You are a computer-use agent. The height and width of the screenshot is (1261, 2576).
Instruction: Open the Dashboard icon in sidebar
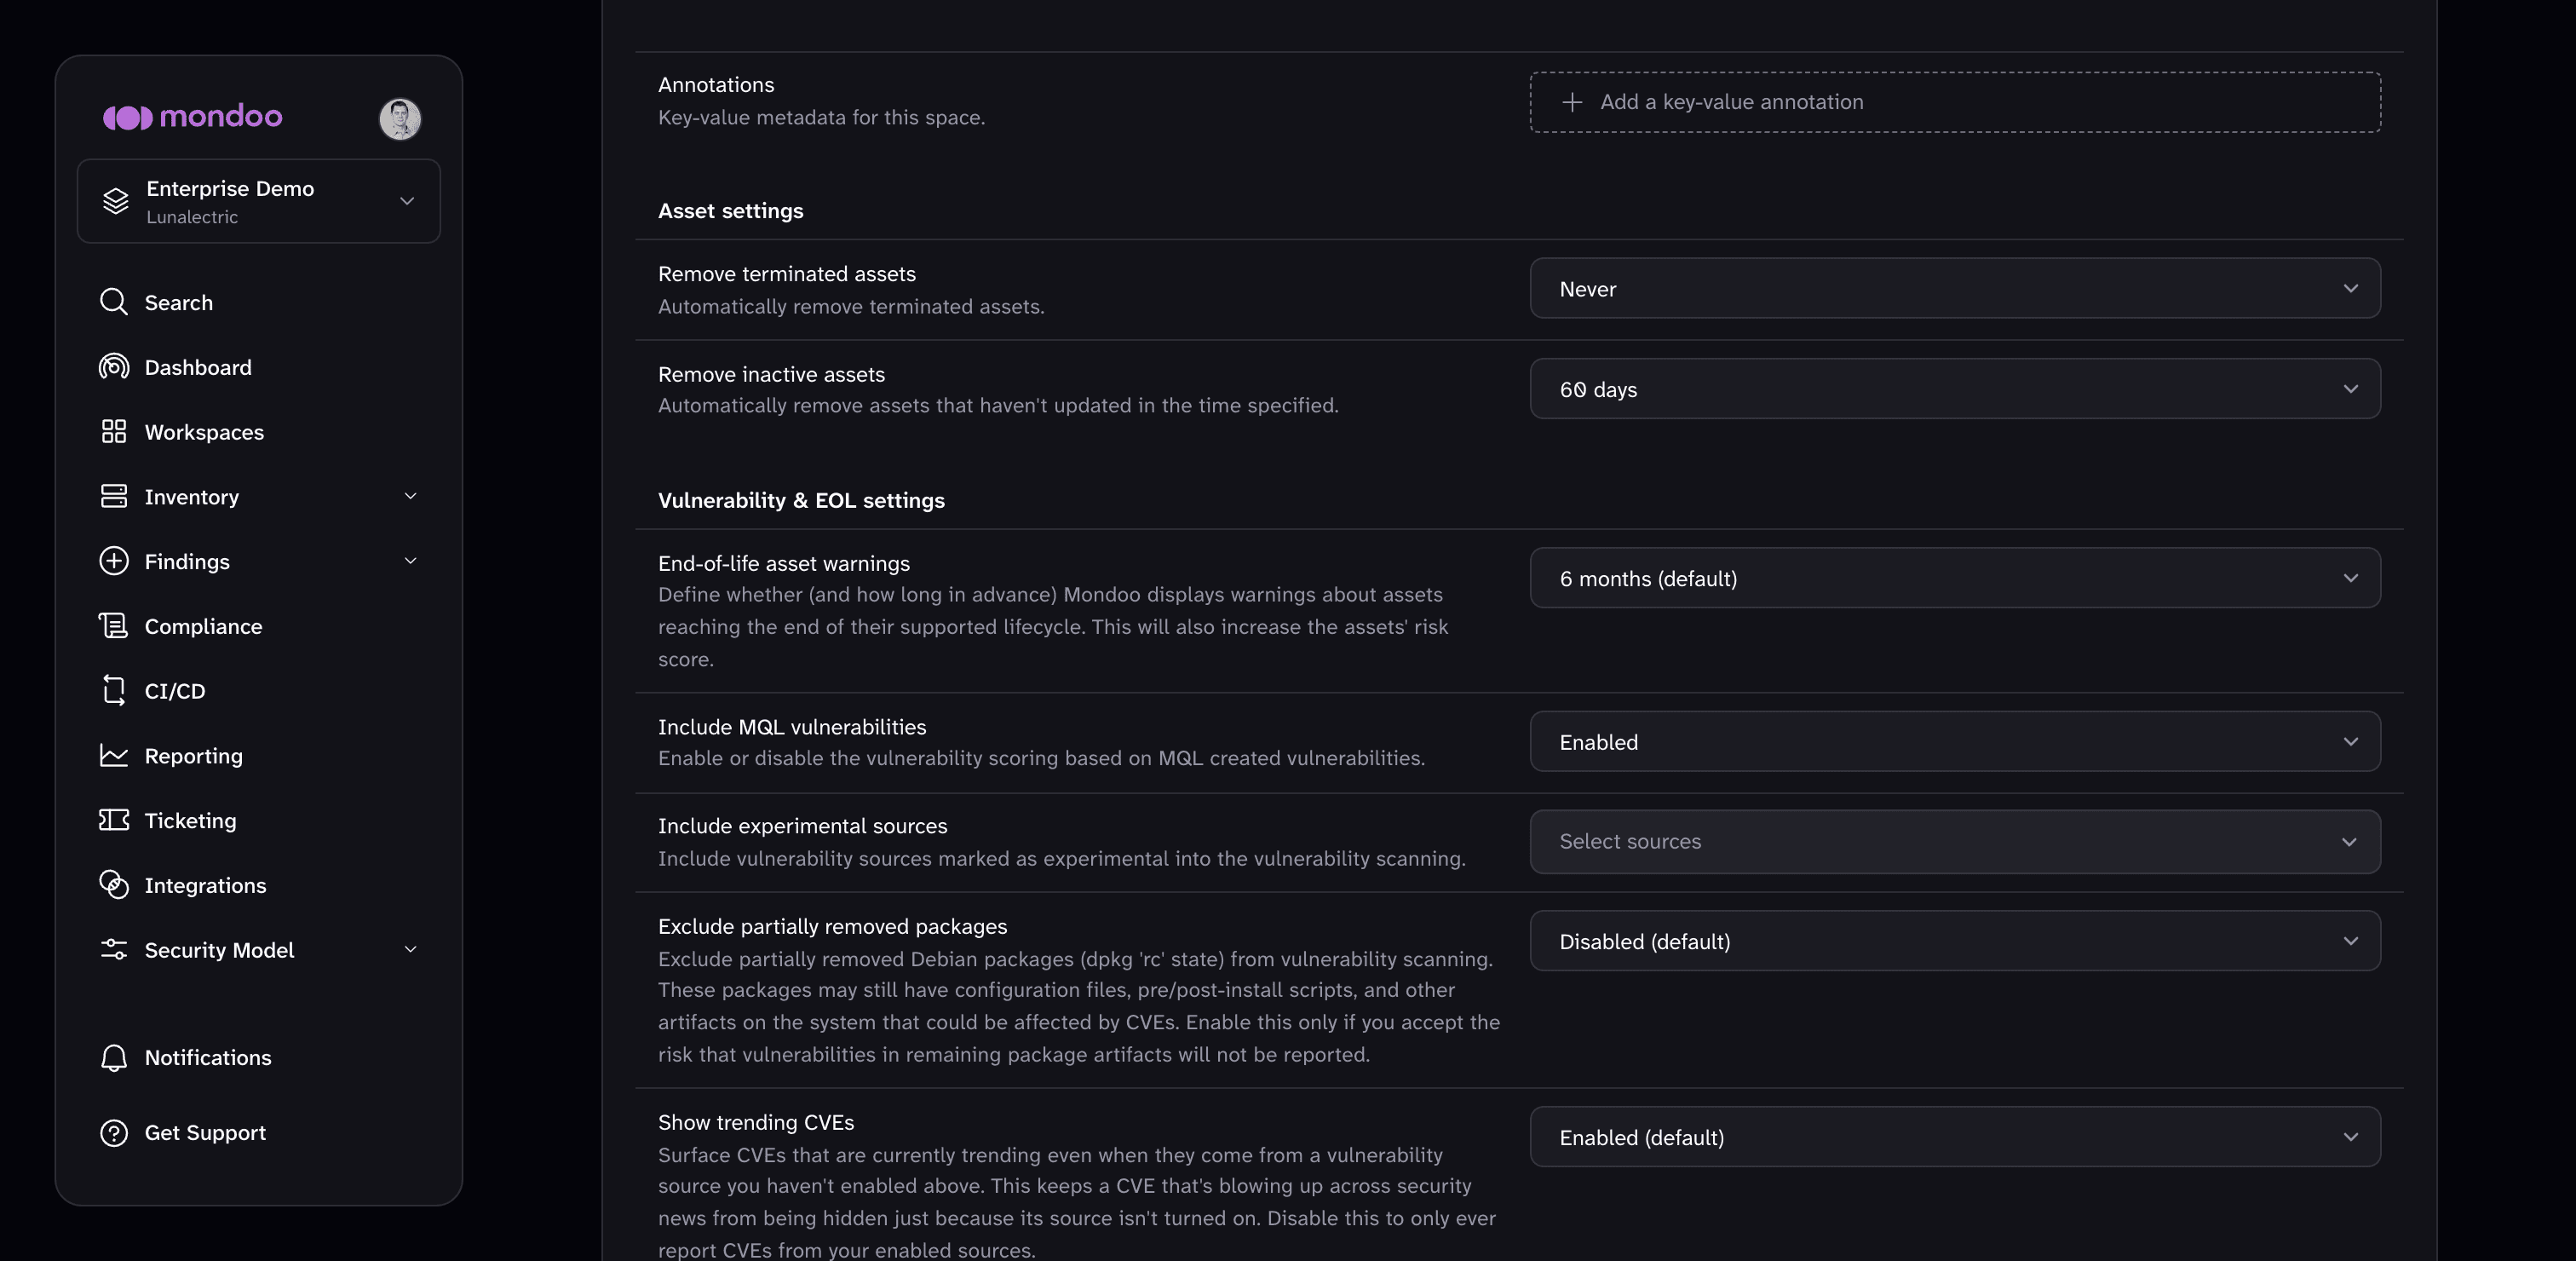[114, 367]
